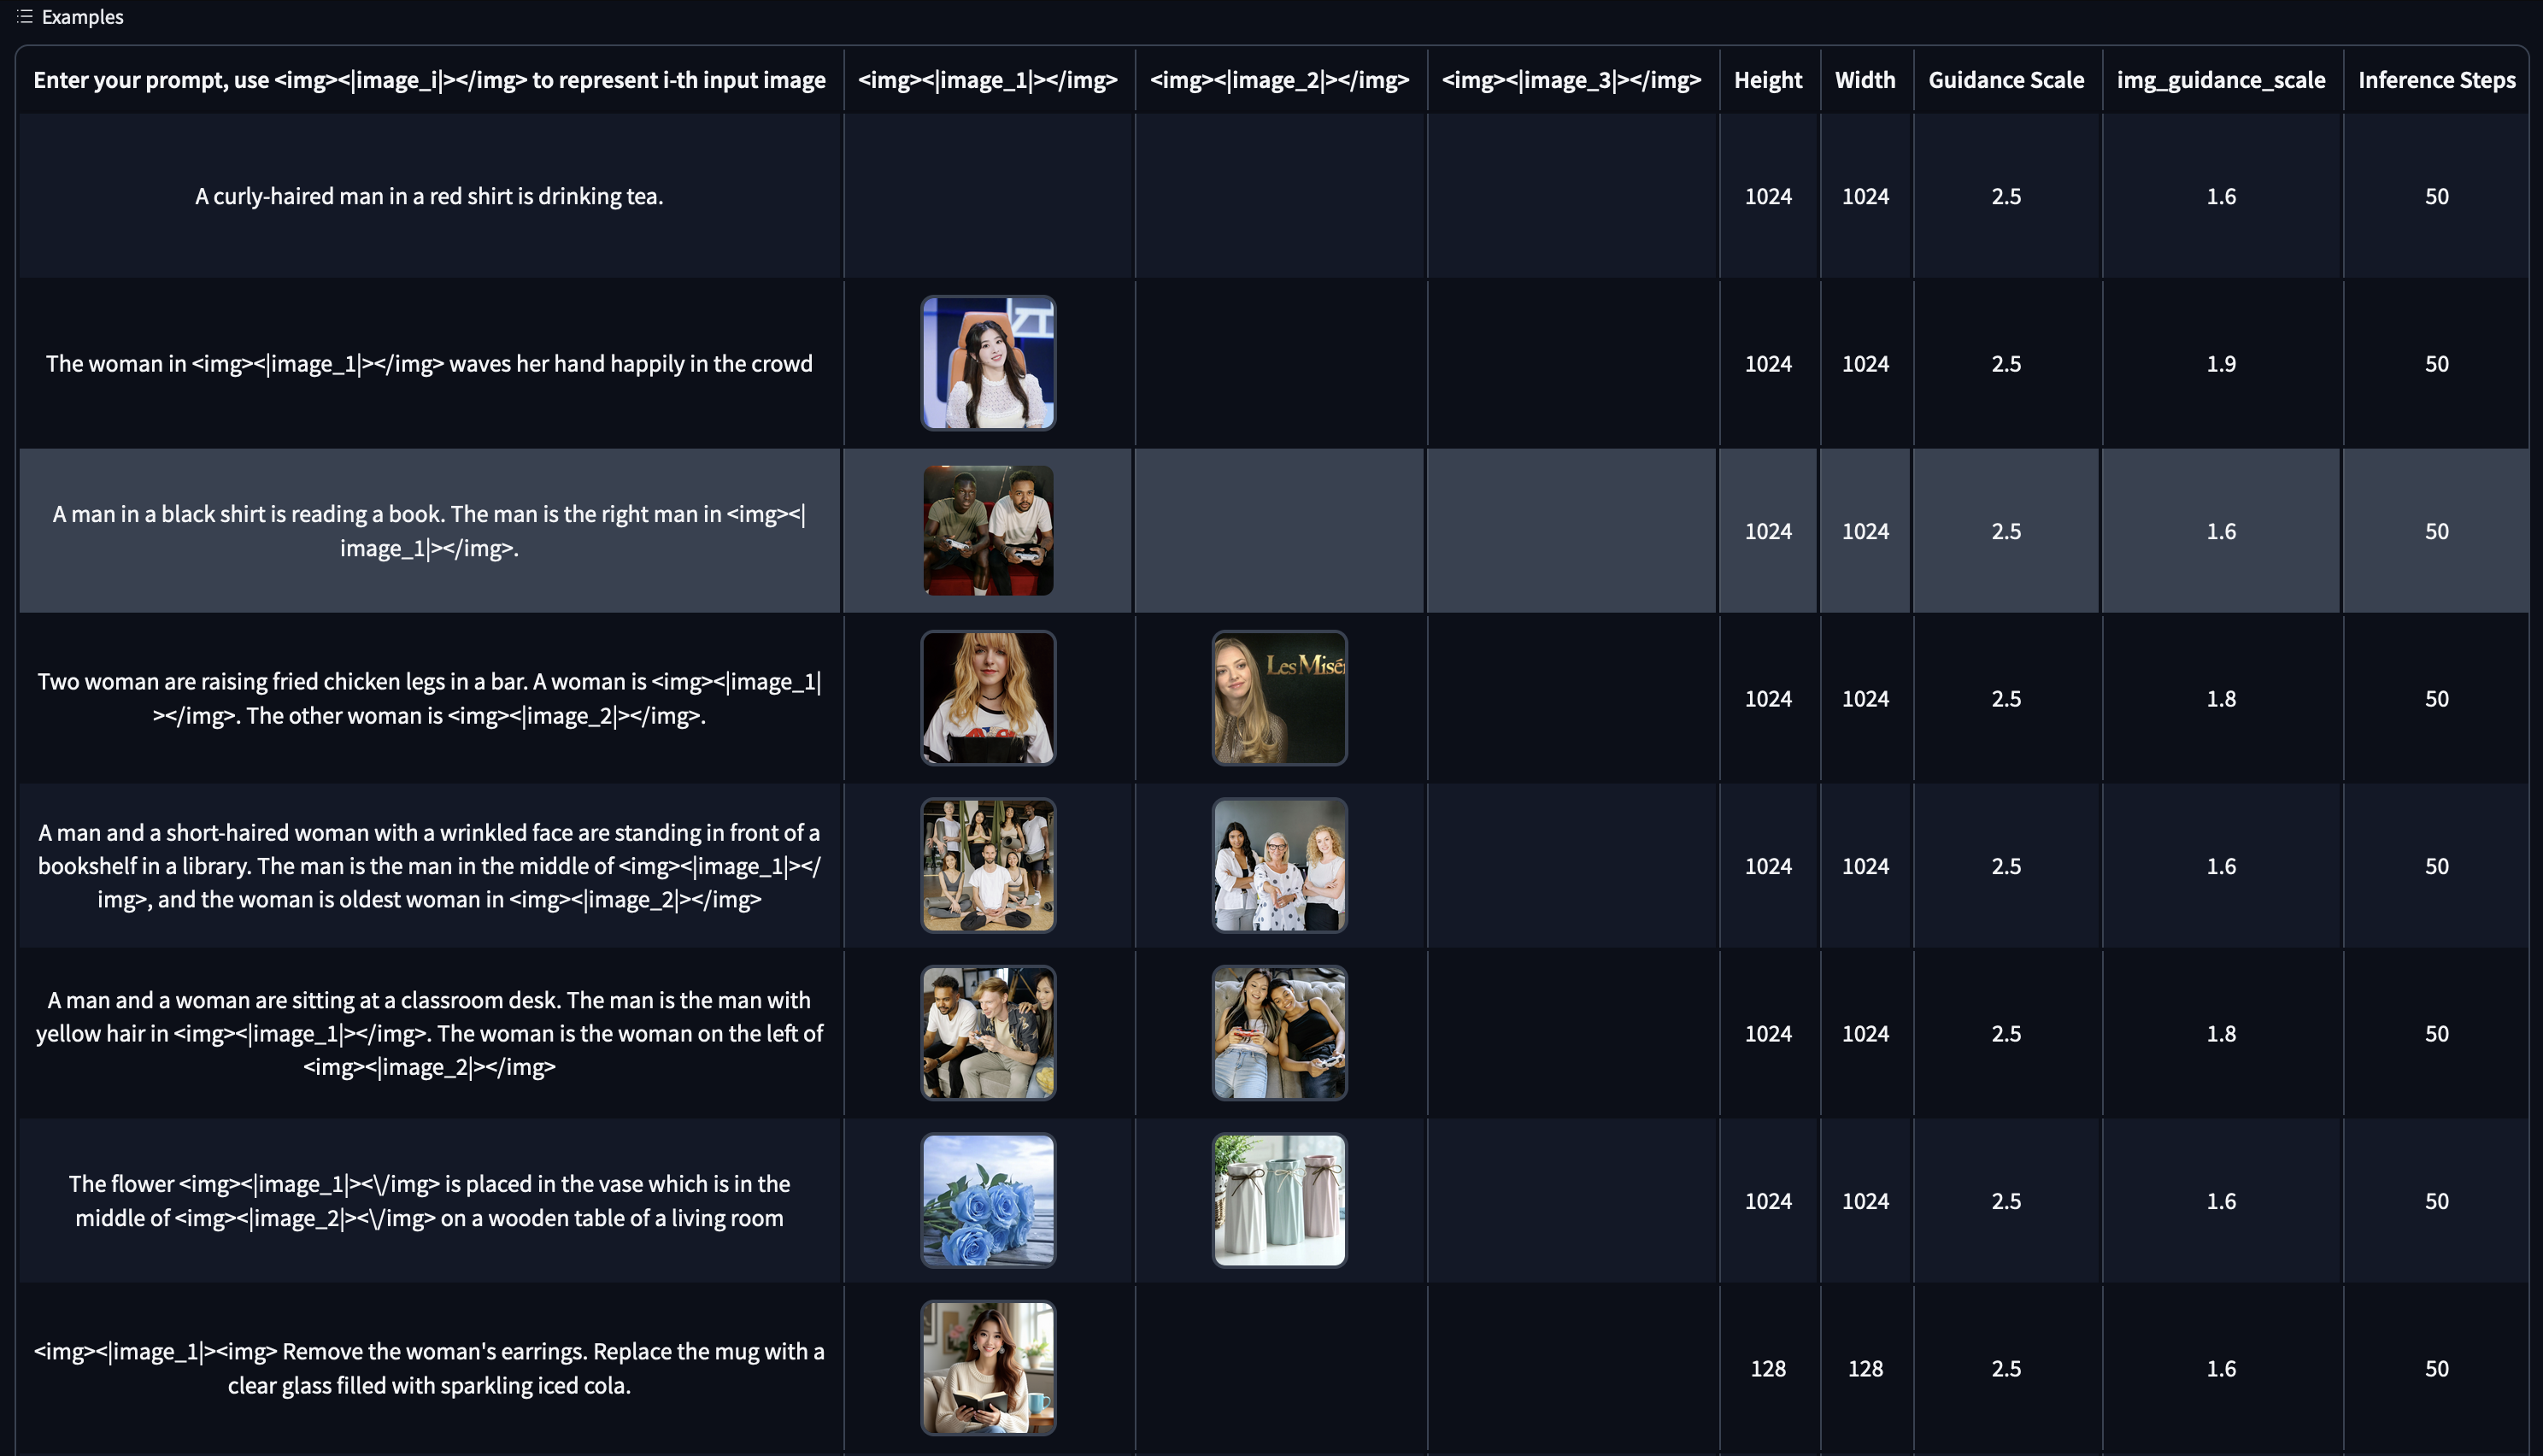Click the woman in orange chair thumbnail
The width and height of the screenshot is (2543, 1456).
[x=987, y=363]
